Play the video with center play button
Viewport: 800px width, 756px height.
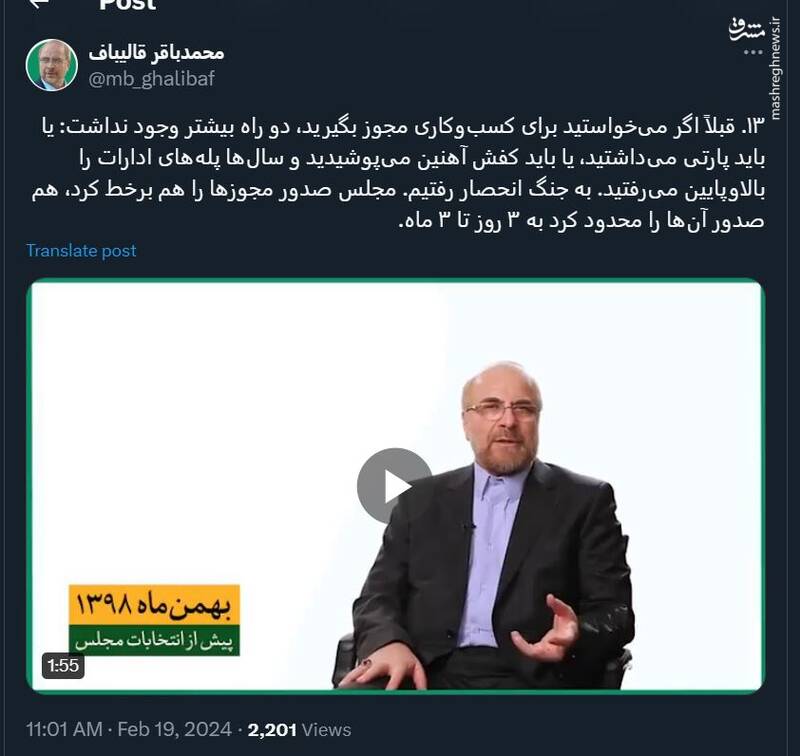pyautogui.click(x=394, y=485)
